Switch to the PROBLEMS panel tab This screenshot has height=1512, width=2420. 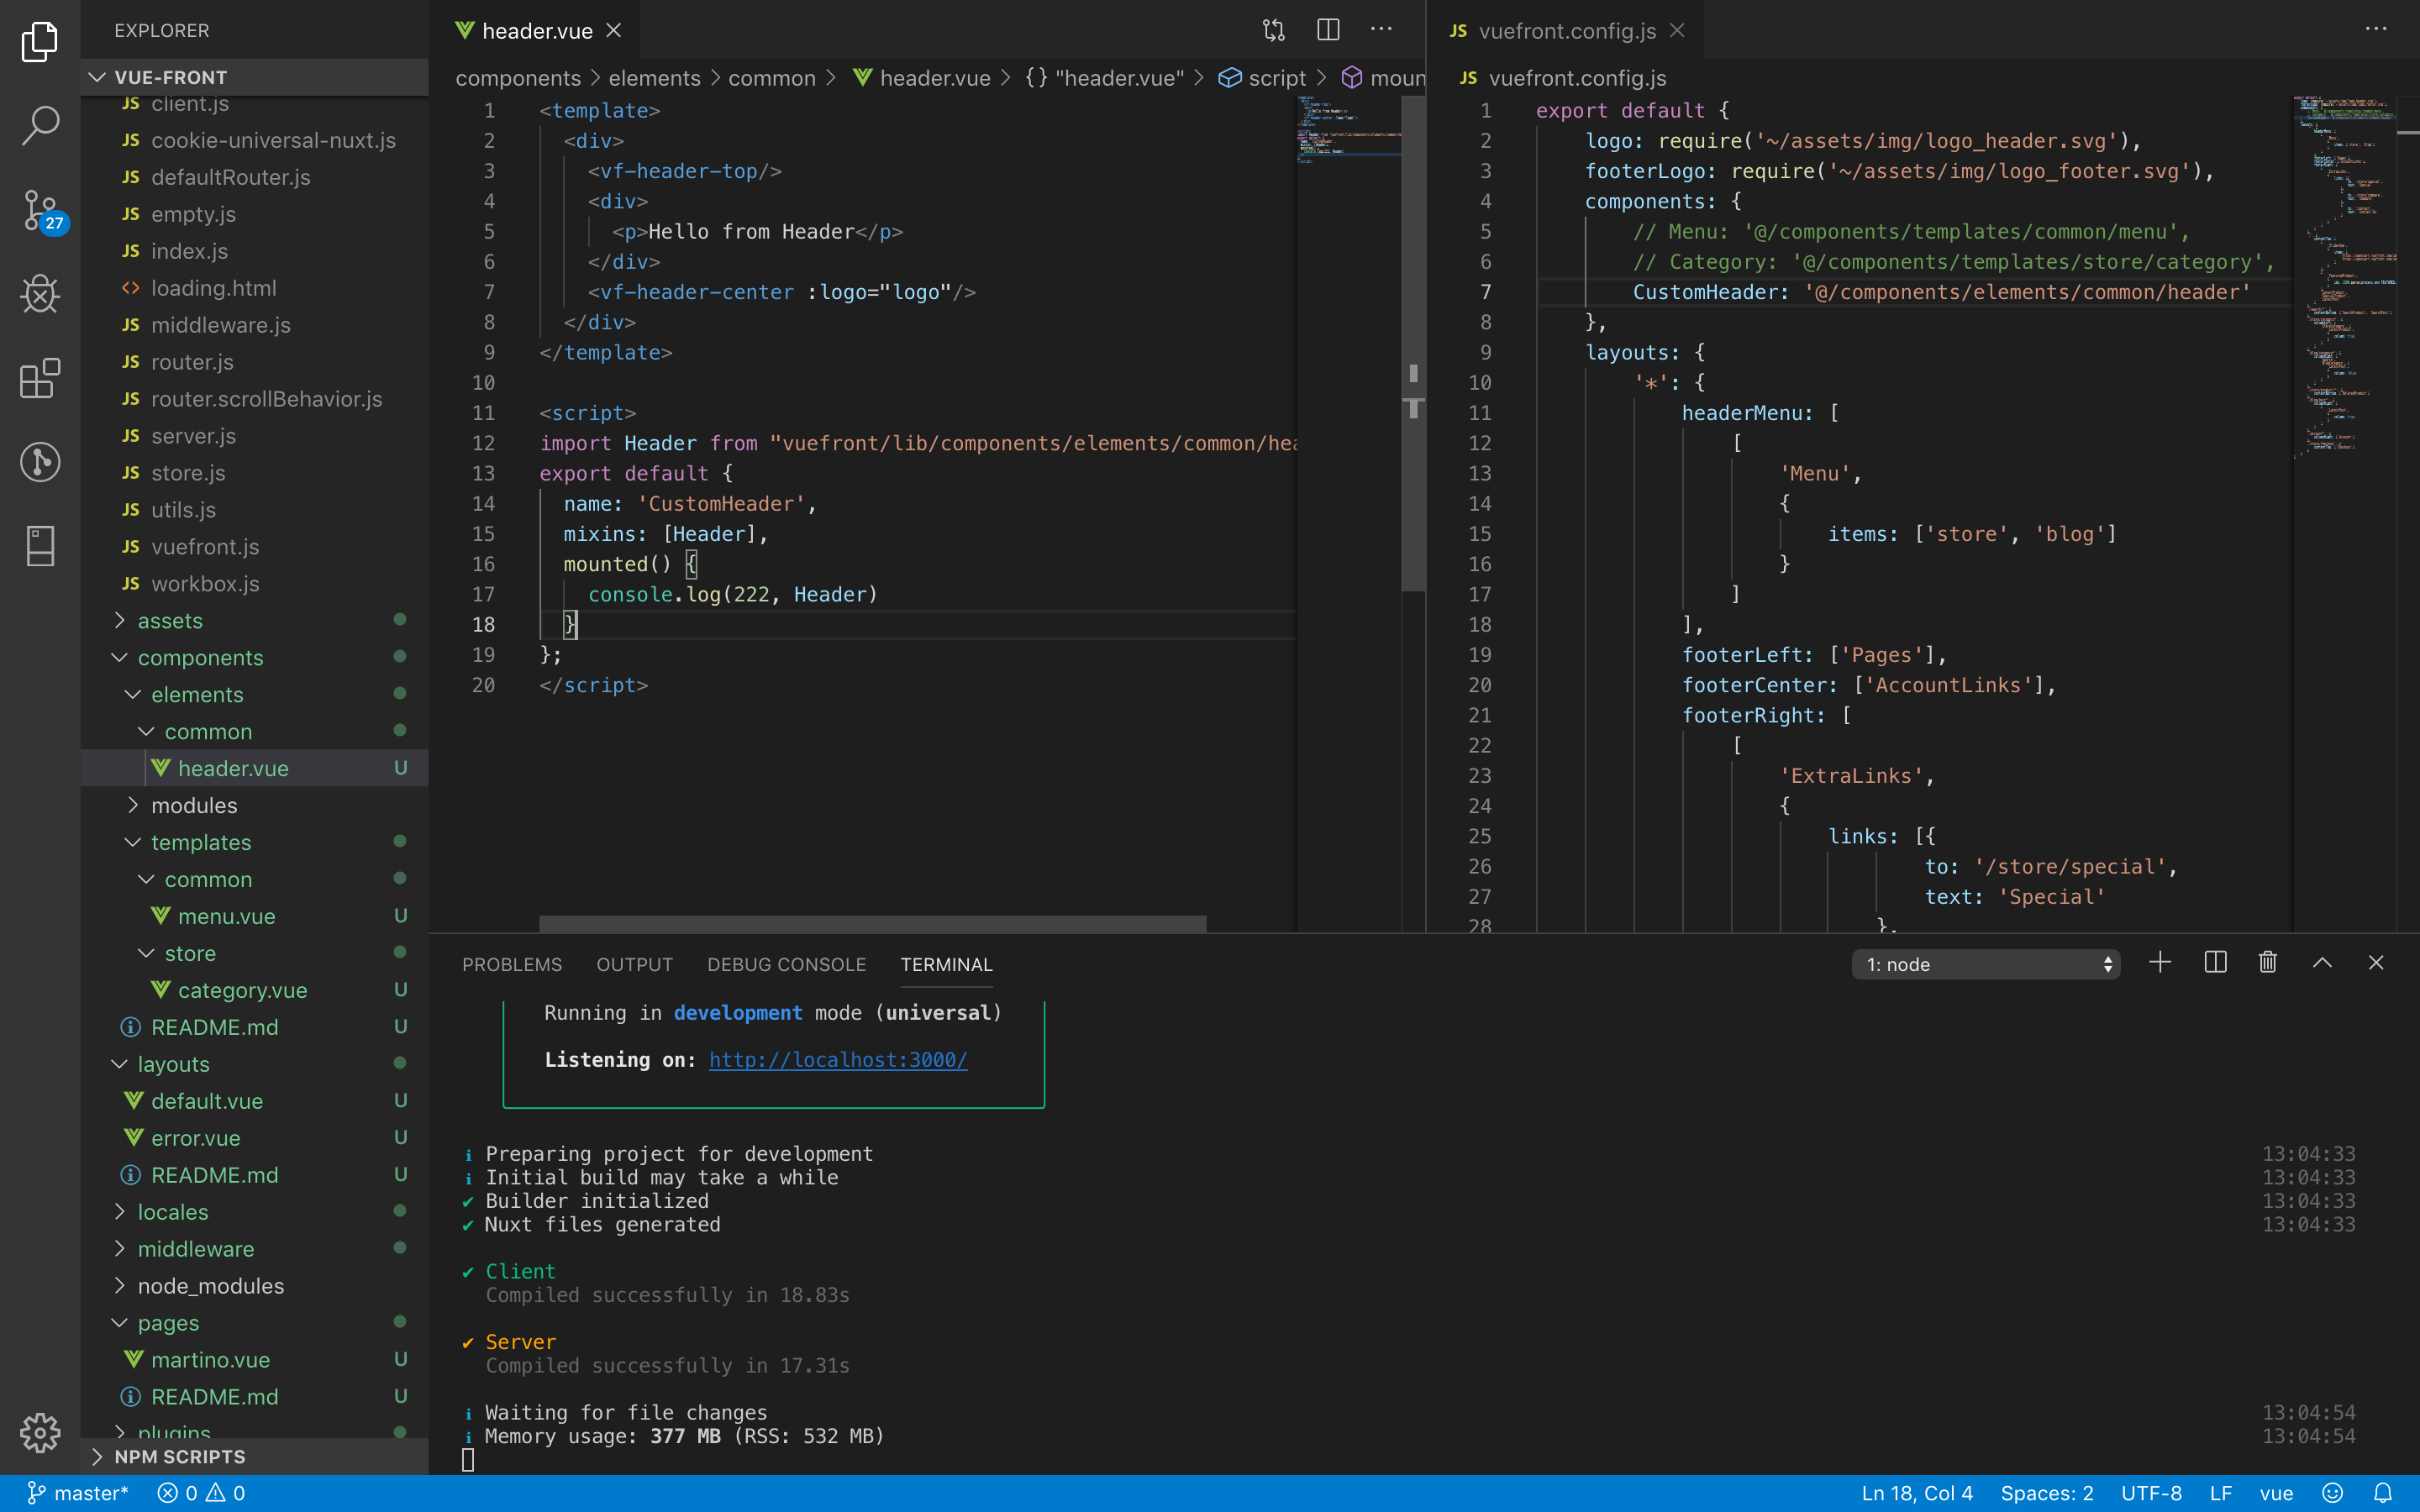512,964
